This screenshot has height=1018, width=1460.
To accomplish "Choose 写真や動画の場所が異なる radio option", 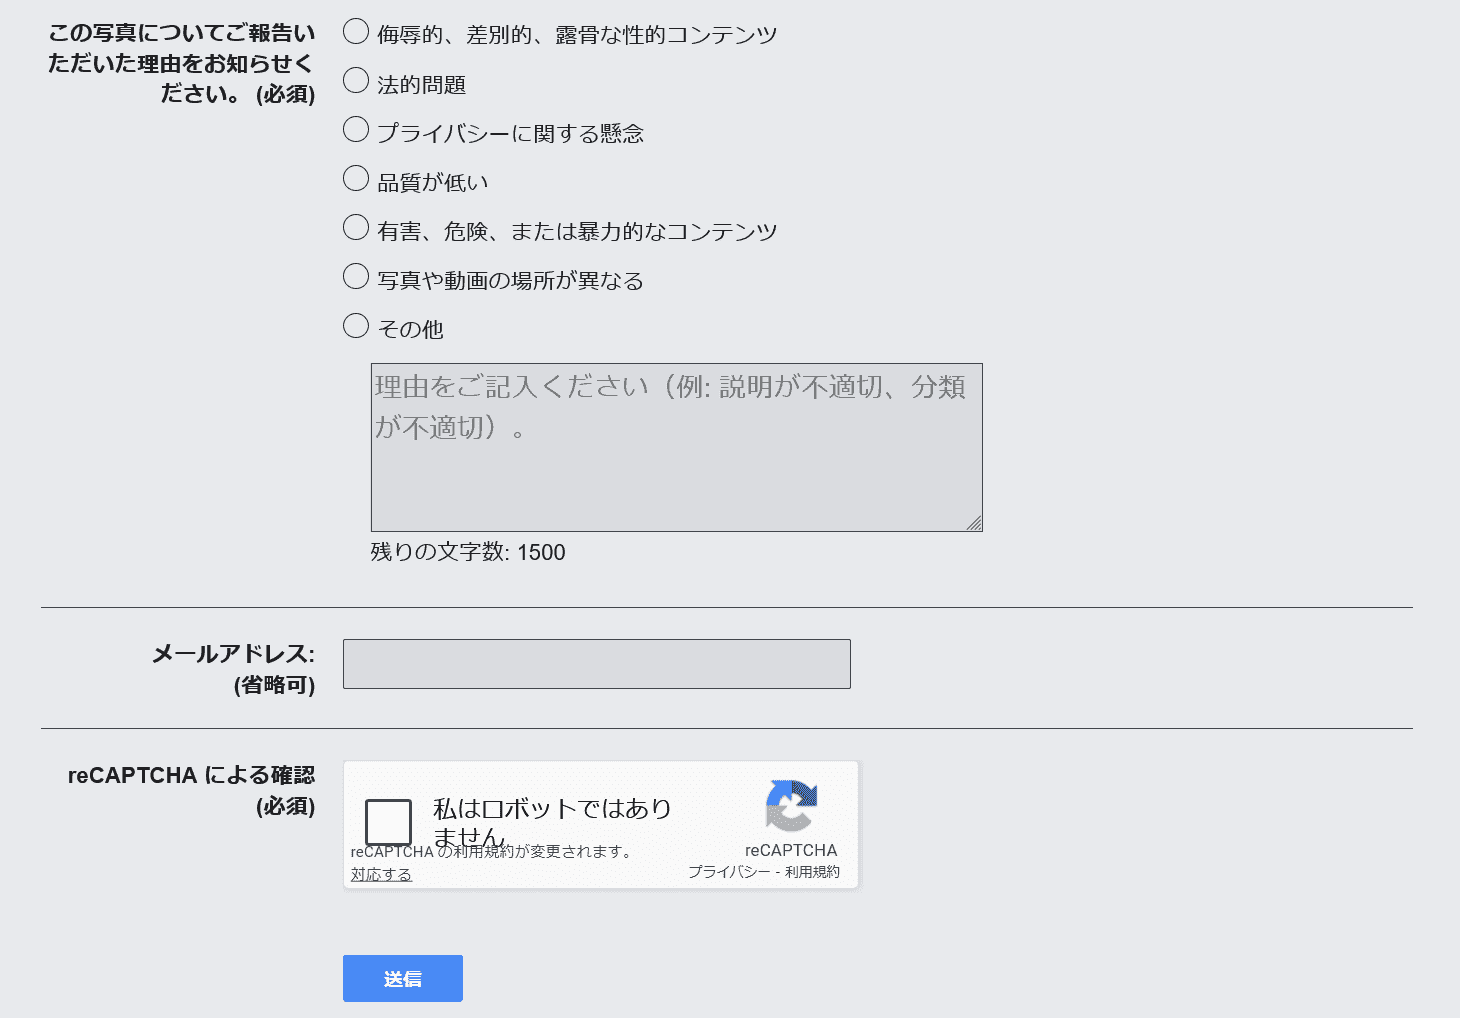I will 356,277.
